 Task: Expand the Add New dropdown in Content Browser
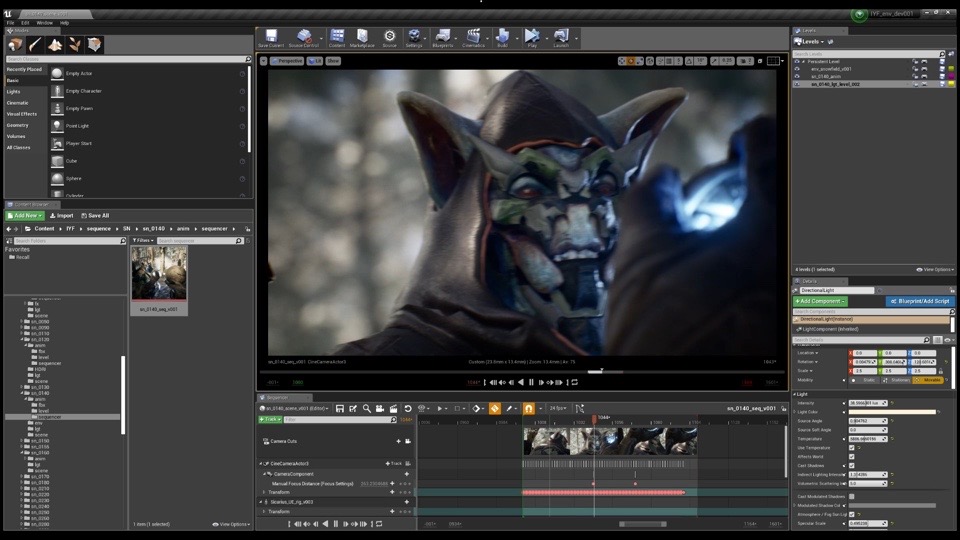point(25,215)
